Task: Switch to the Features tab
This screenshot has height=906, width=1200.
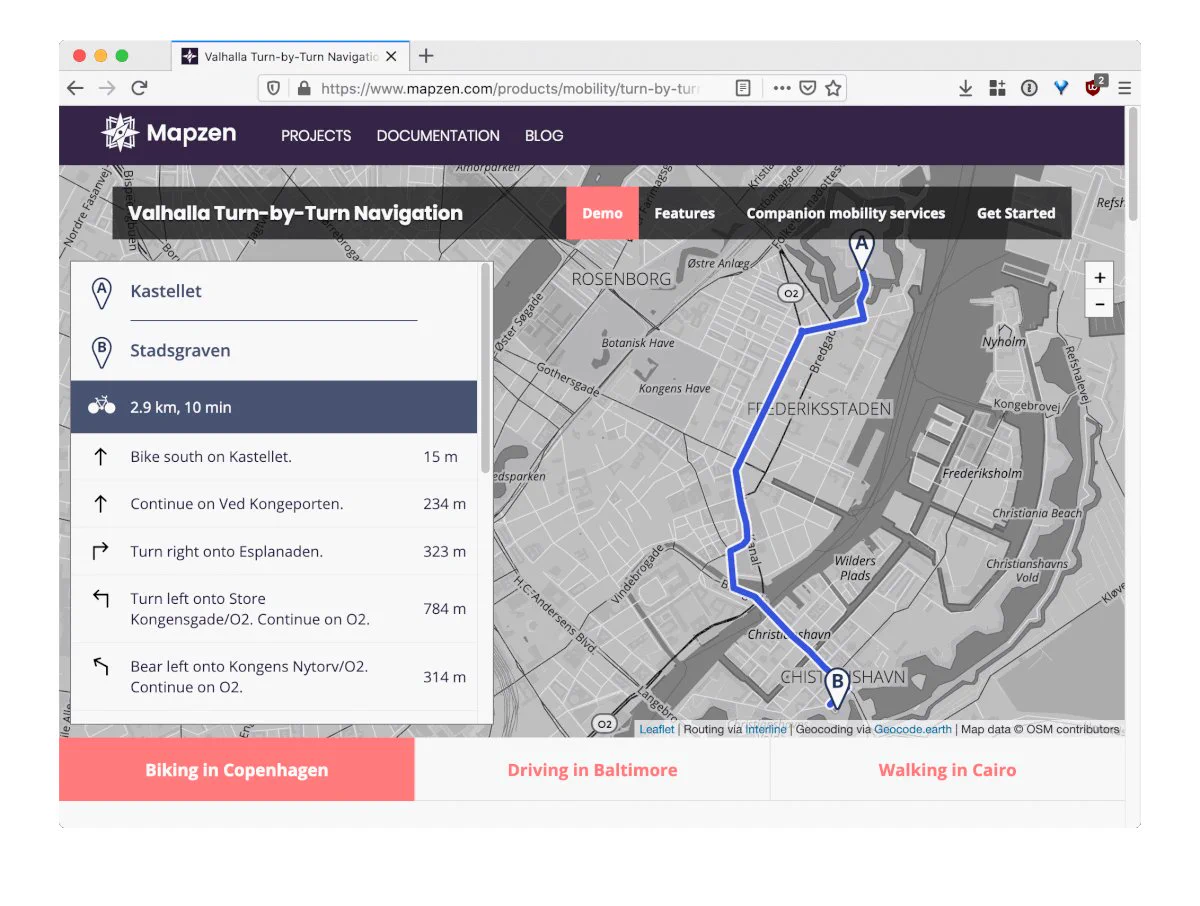Action: click(684, 213)
